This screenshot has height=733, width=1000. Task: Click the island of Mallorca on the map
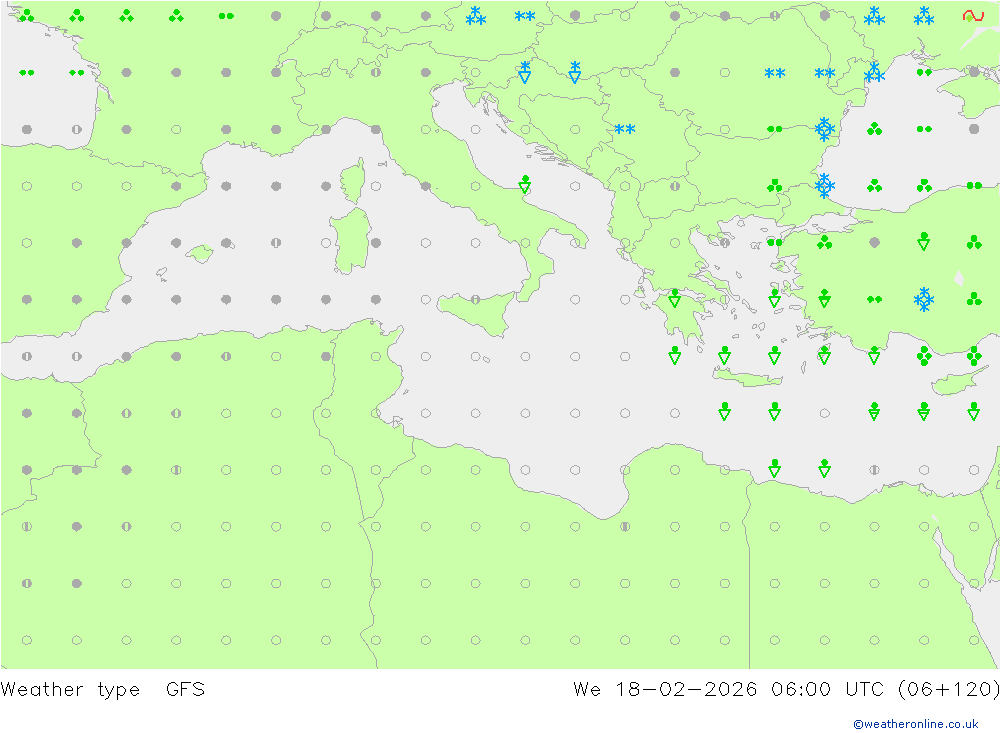click(x=200, y=253)
